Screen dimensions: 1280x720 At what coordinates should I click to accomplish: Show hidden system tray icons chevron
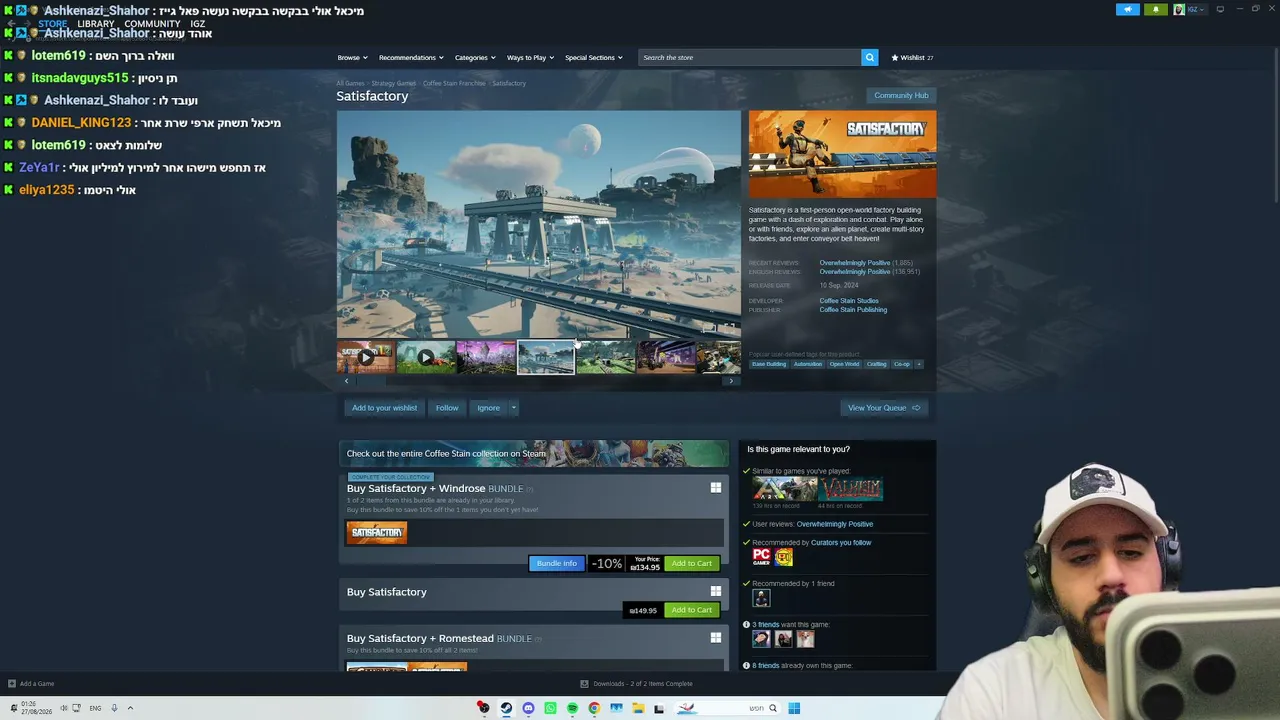(x=130, y=708)
